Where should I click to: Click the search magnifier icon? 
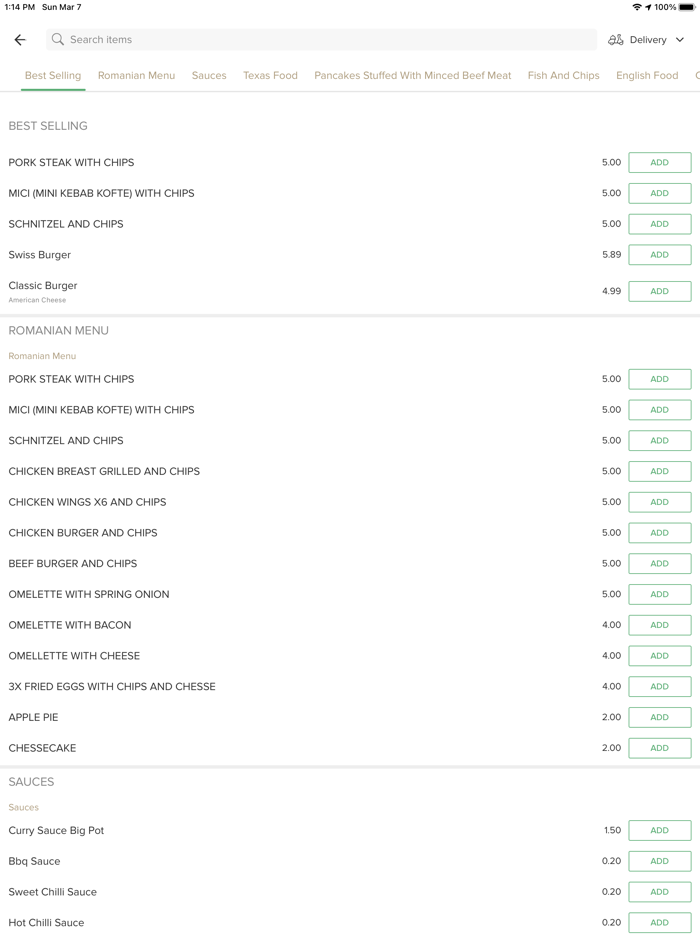[x=58, y=40]
